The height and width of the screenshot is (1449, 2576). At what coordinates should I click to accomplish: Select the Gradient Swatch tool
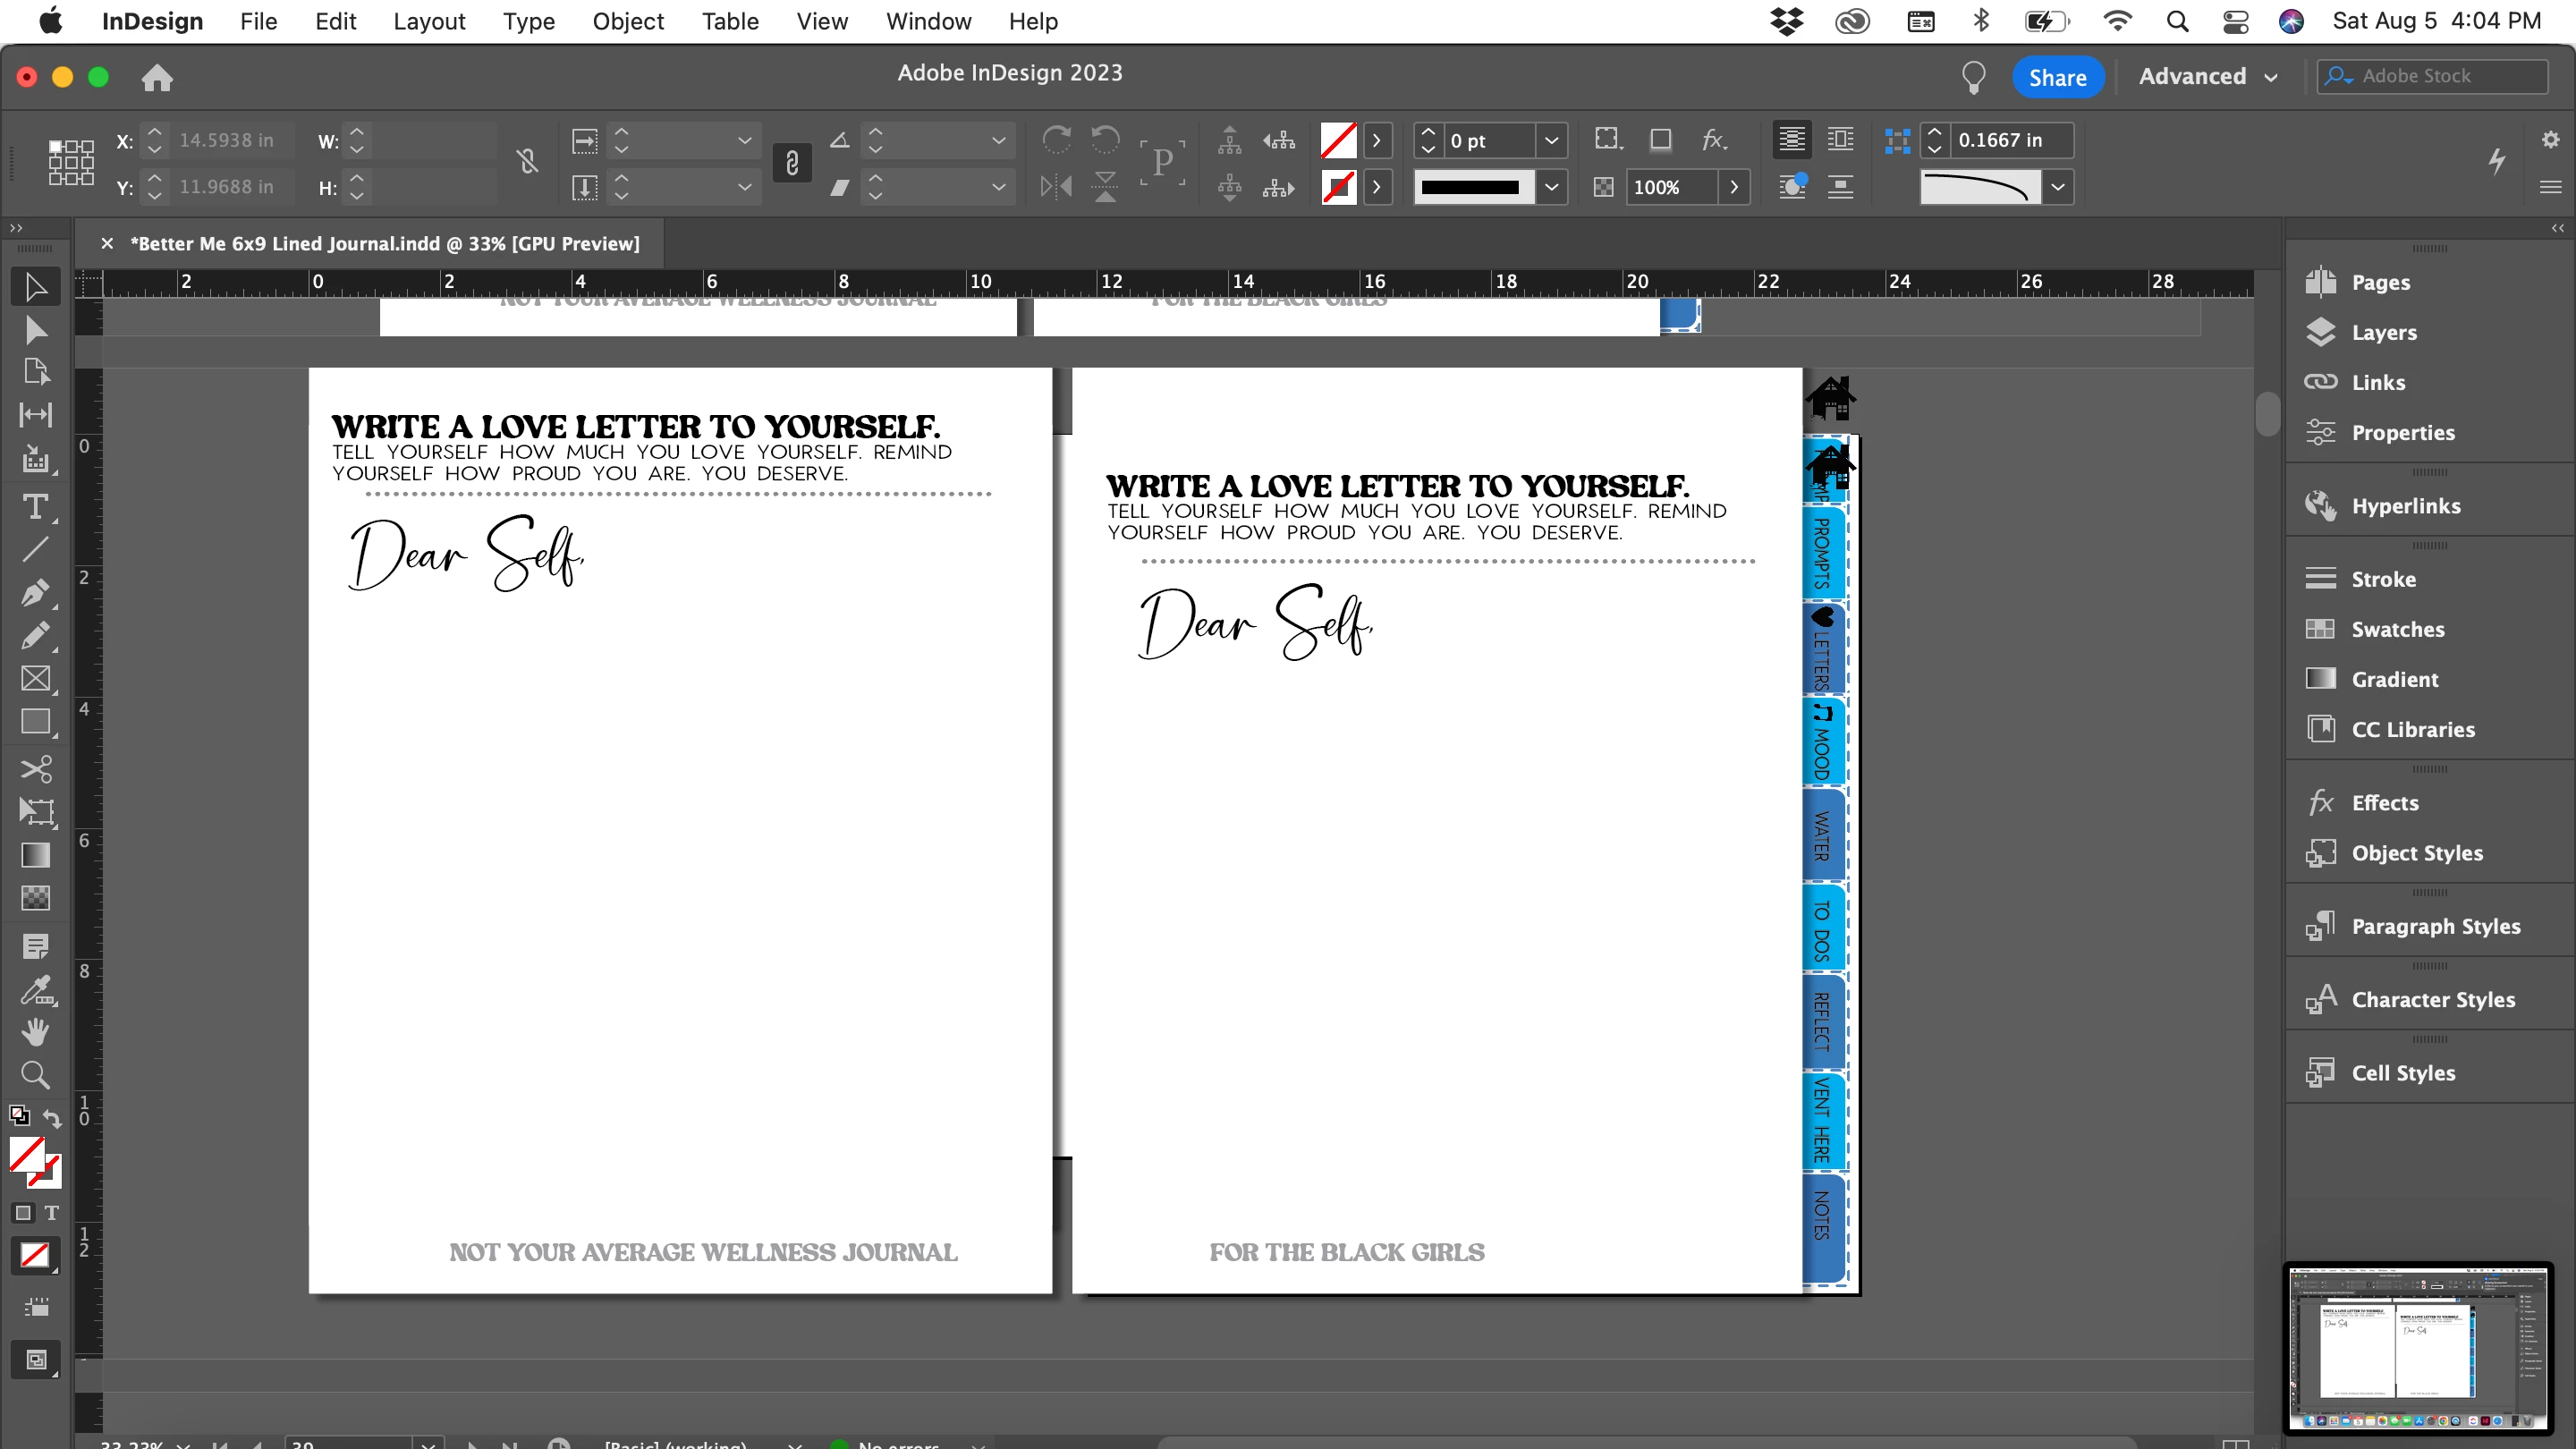click(35, 855)
